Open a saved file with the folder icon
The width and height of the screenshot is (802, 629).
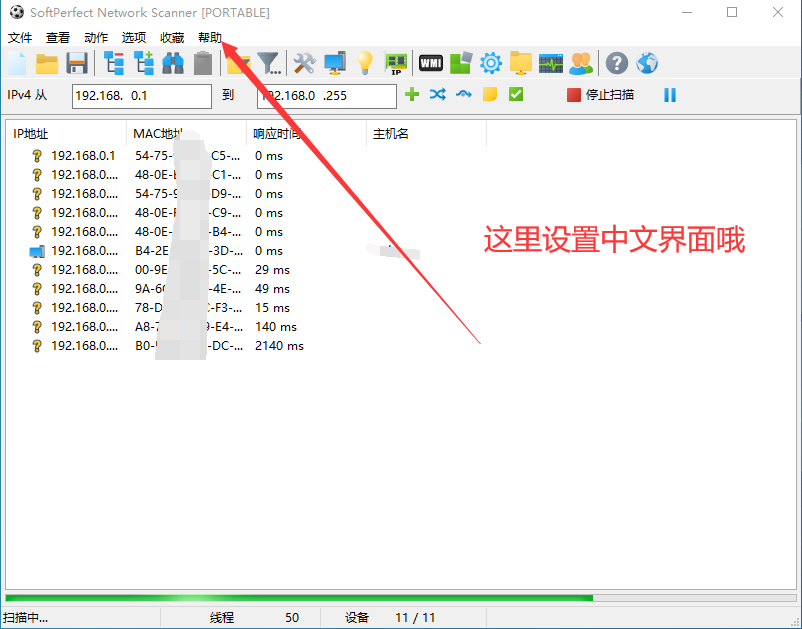(x=47, y=63)
